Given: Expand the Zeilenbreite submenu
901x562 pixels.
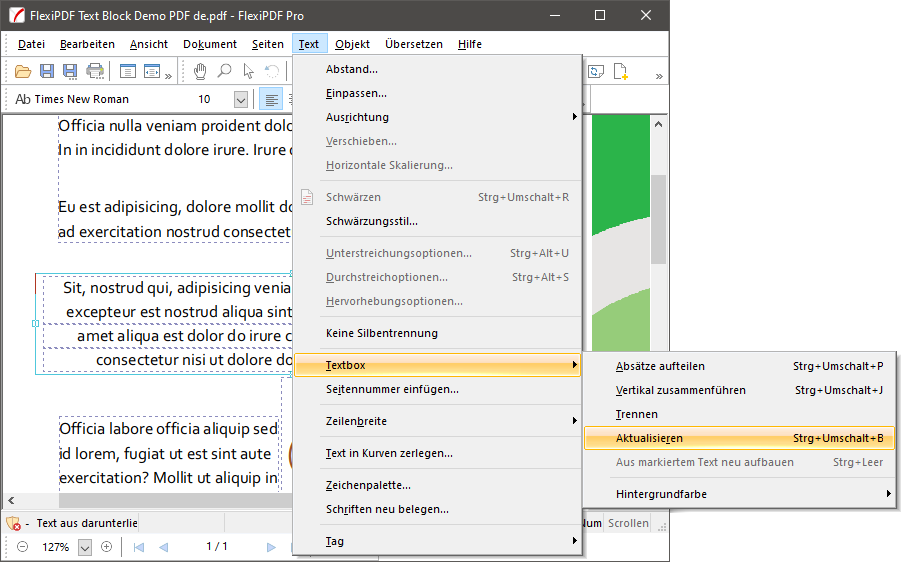Looking at the screenshot, I should click(x=437, y=421).
